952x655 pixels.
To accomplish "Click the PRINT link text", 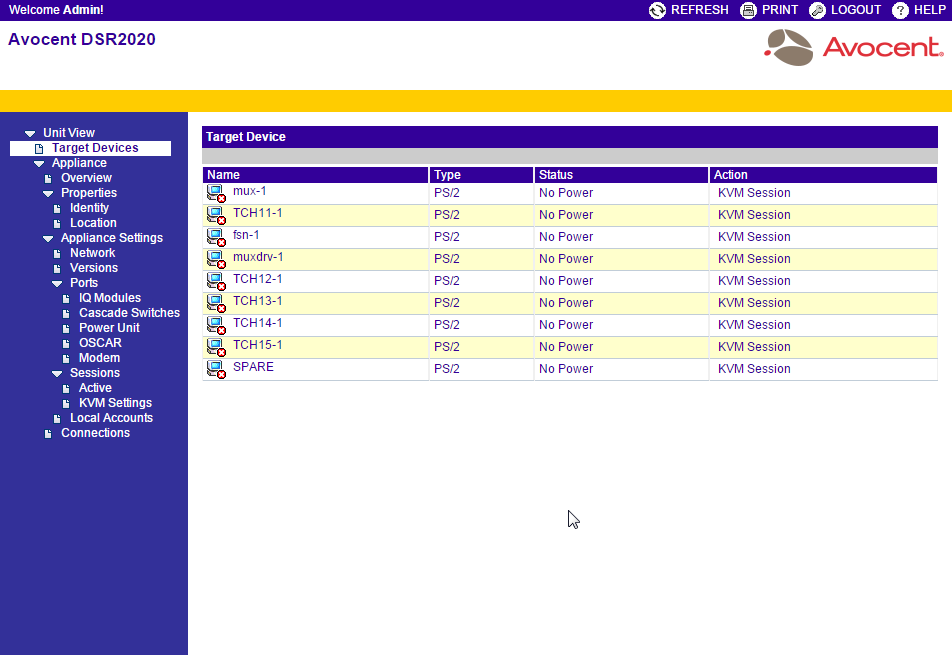I will coord(780,10).
